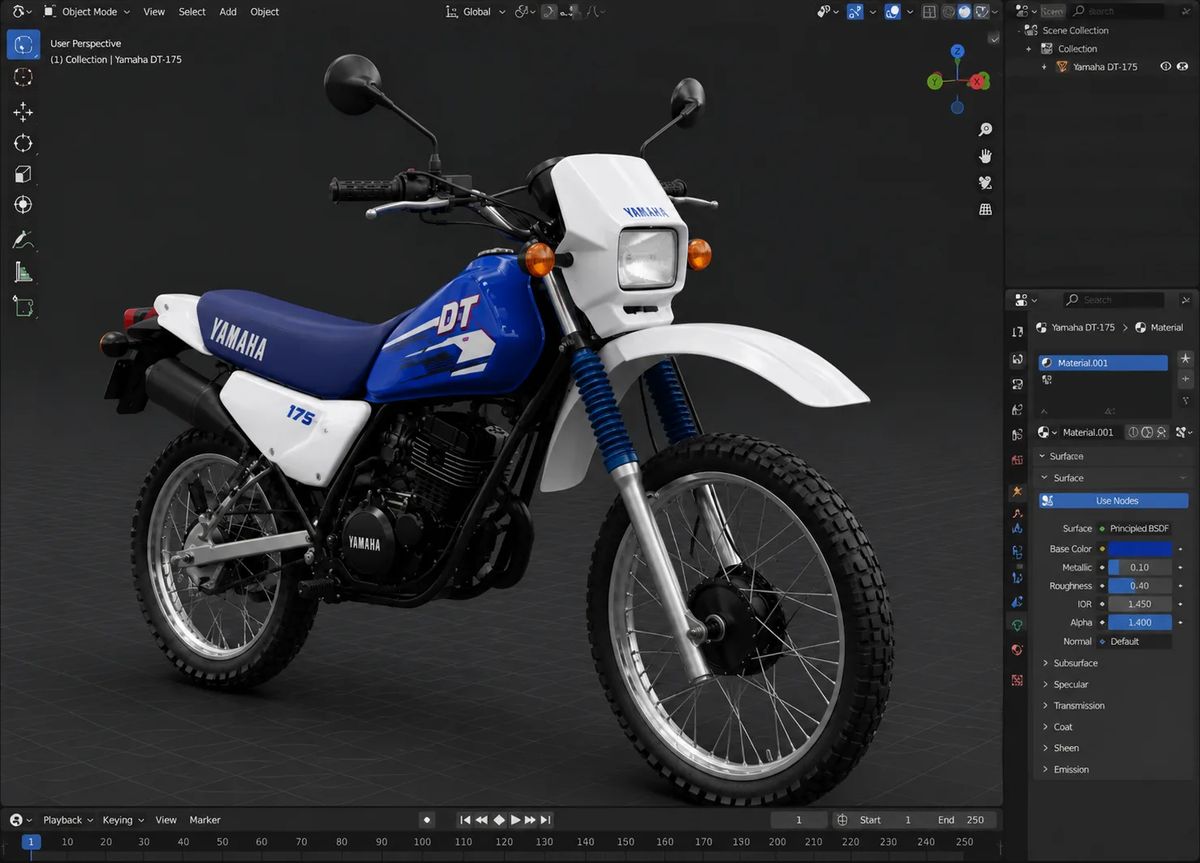The height and width of the screenshot is (863, 1200).
Task: Open the timeline Playback menu
Action: coord(68,820)
